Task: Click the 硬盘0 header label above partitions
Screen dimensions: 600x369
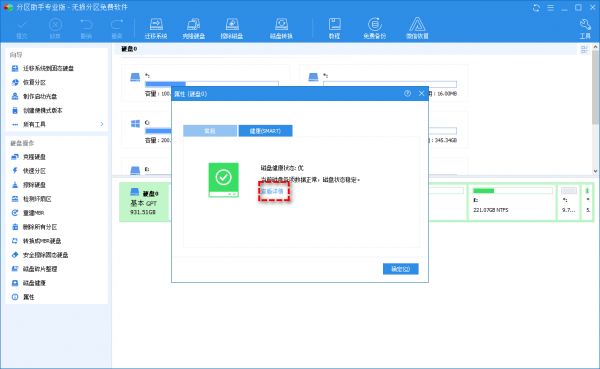Action: tap(129, 49)
